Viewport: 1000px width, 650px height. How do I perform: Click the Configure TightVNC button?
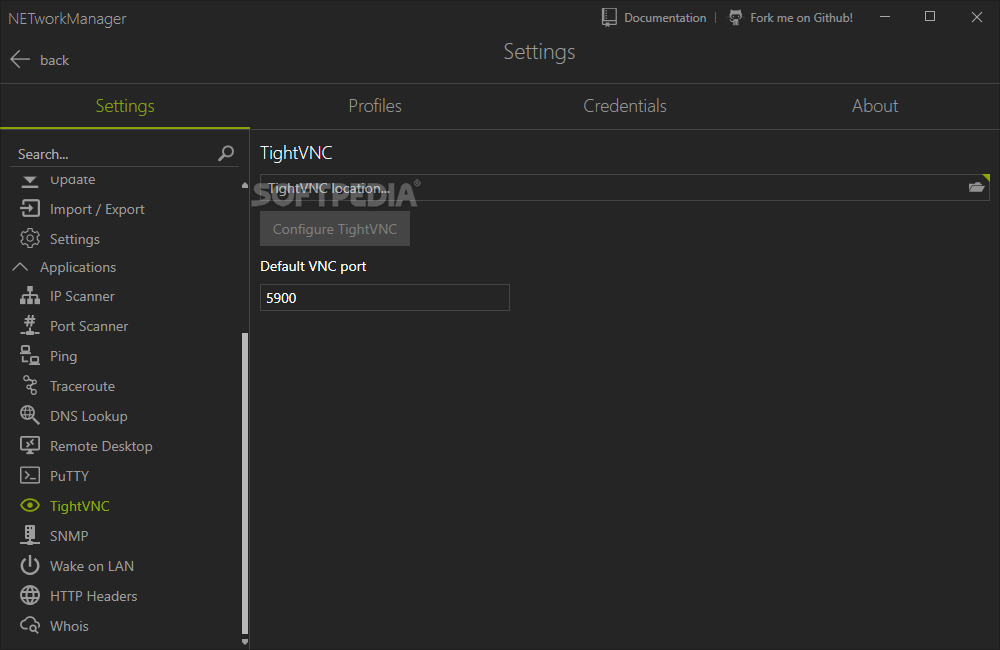335,229
